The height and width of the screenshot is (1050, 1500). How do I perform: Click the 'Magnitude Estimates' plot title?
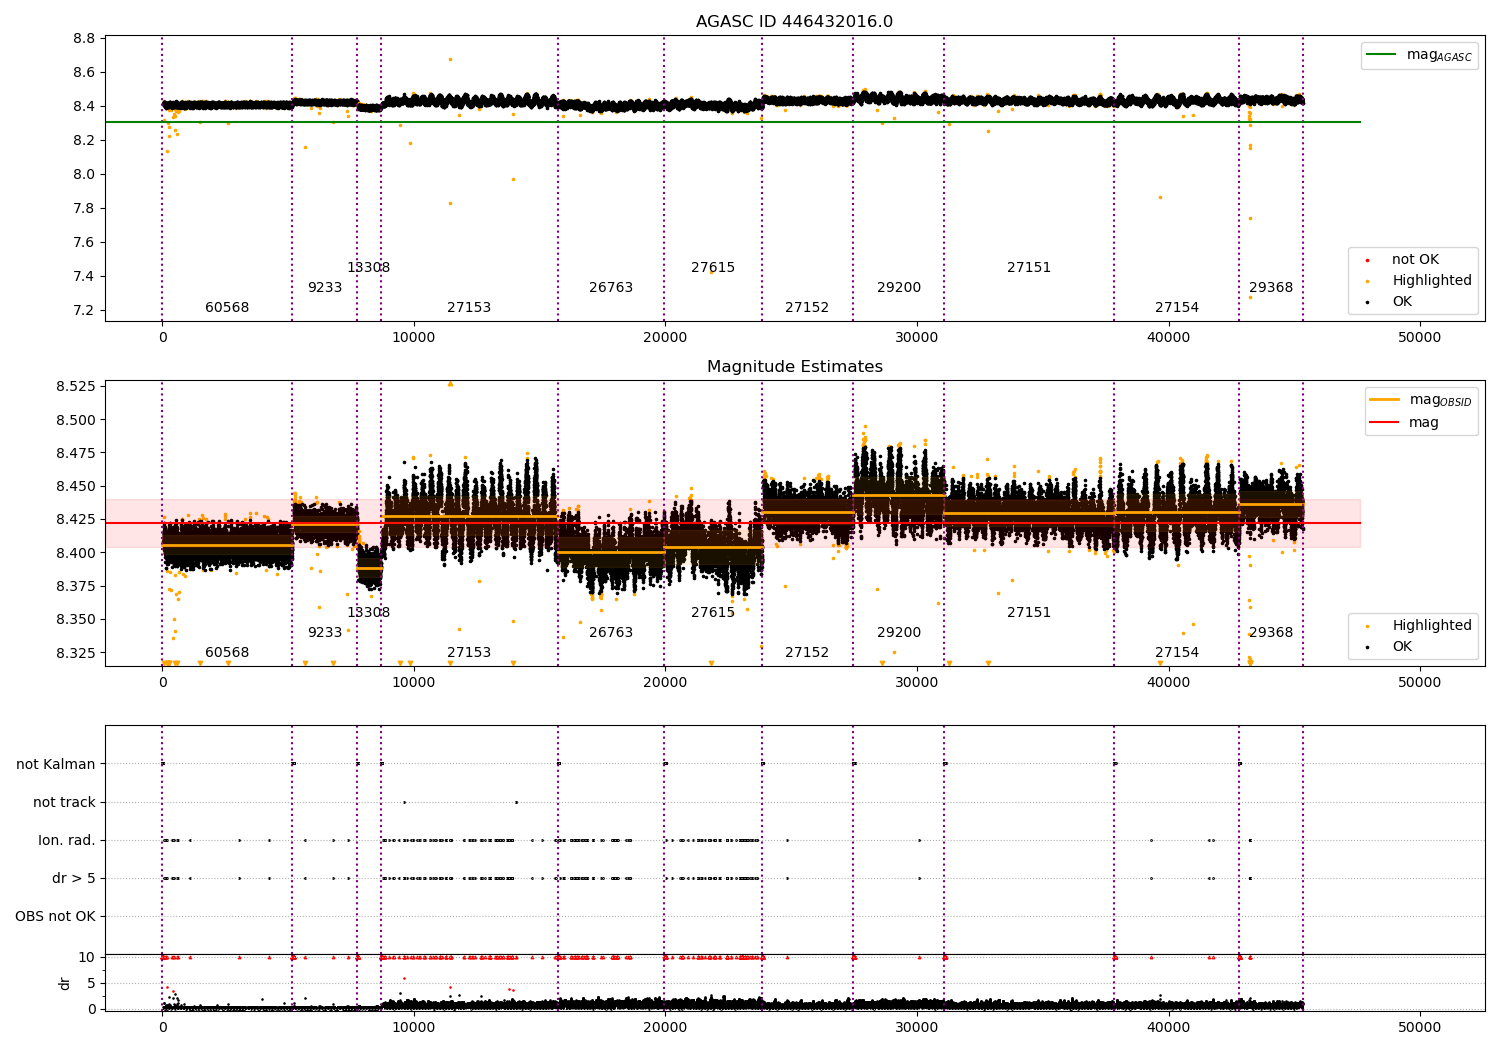click(x=794, y=367)
